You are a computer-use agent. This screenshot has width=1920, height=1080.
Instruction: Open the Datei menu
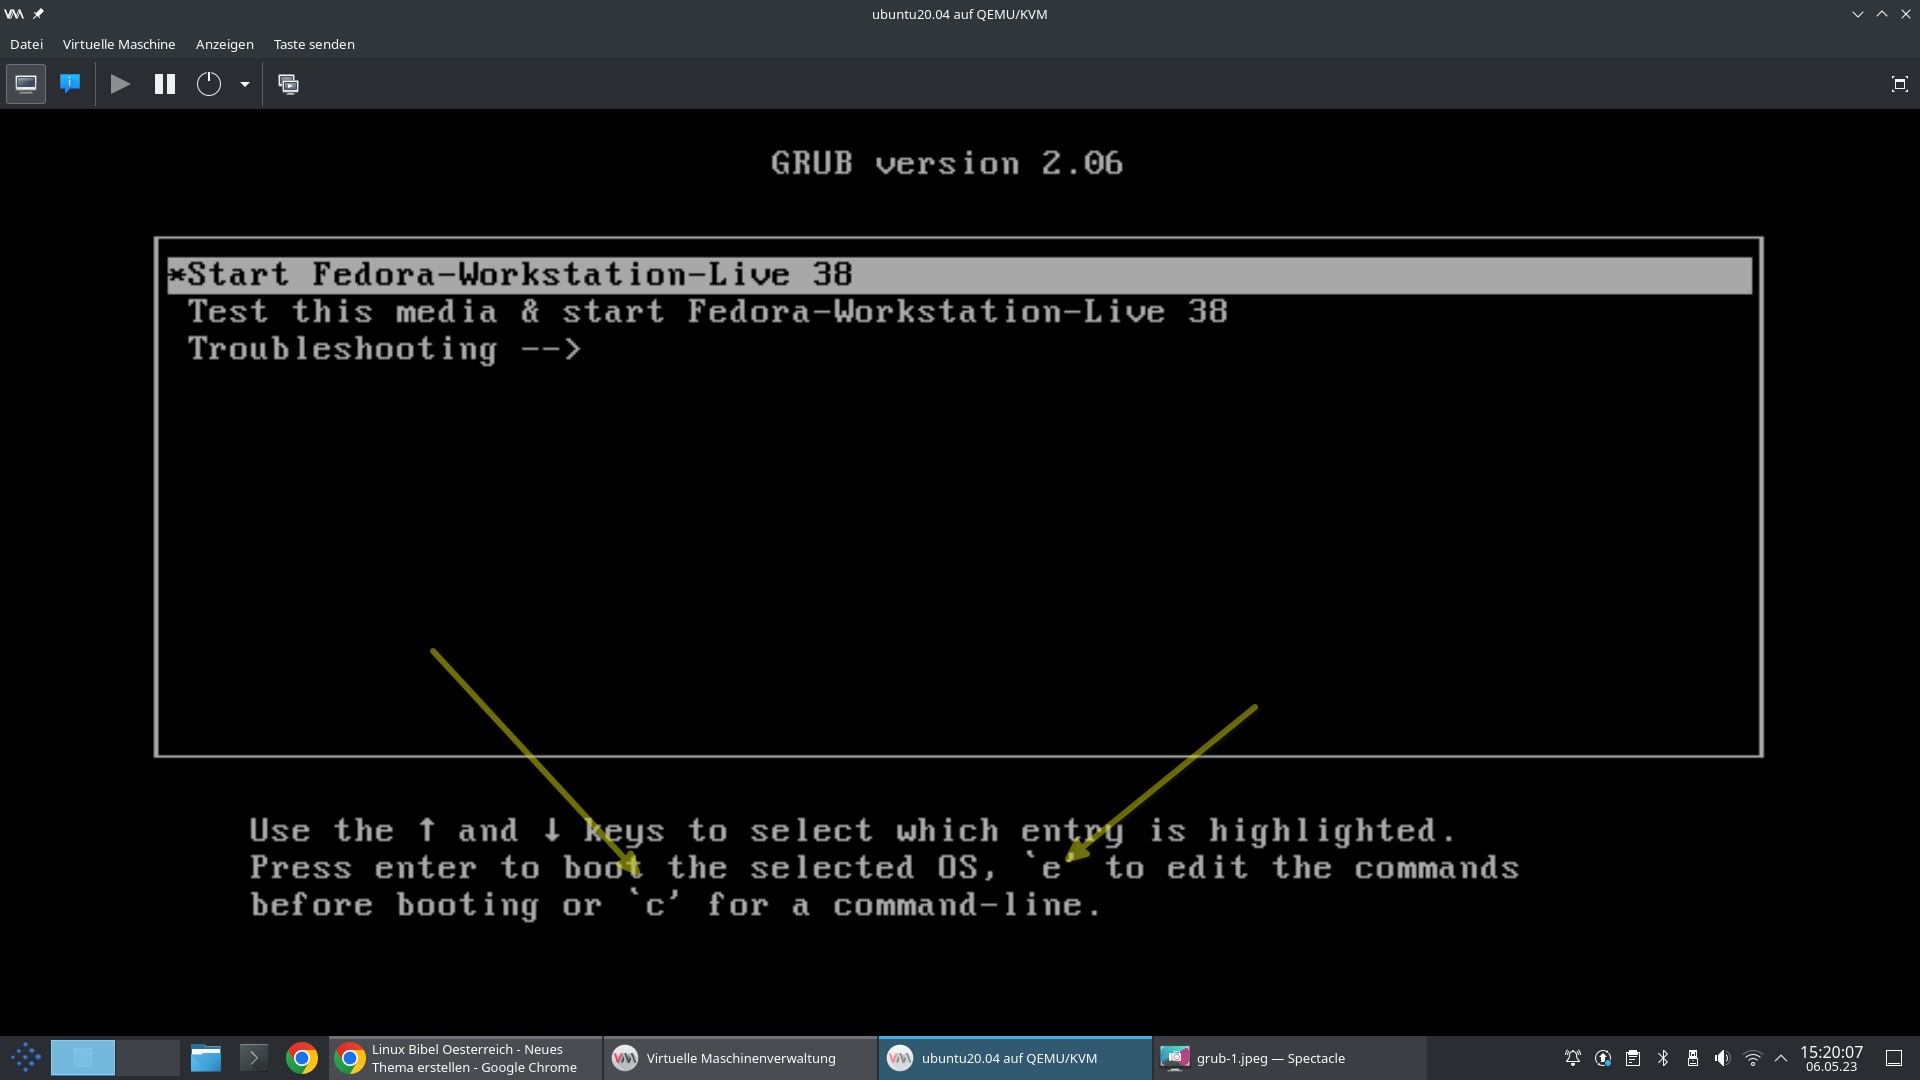pos(26,44)
